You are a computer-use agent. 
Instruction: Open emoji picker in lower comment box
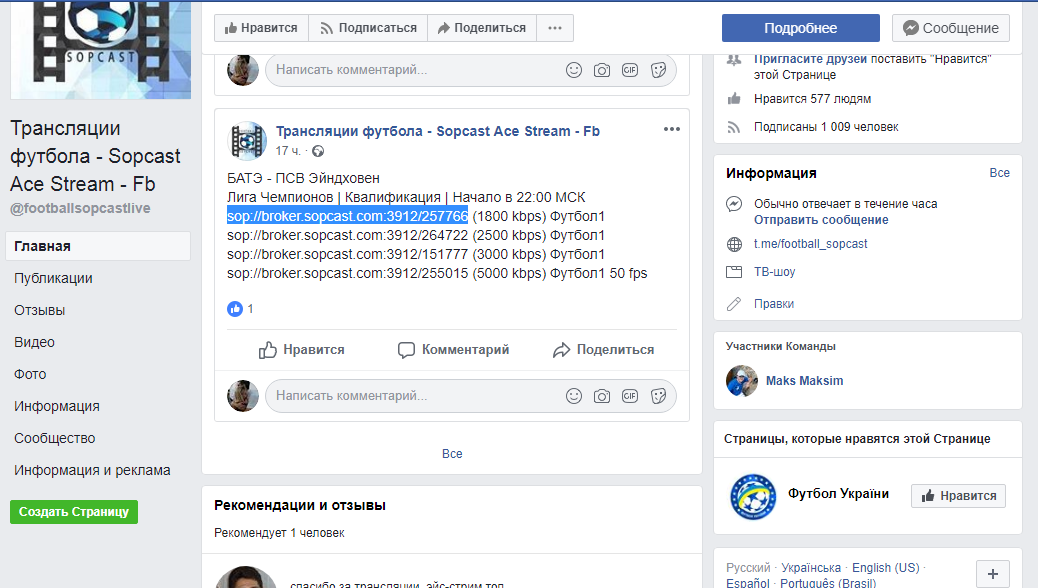[x=574, y=396]
